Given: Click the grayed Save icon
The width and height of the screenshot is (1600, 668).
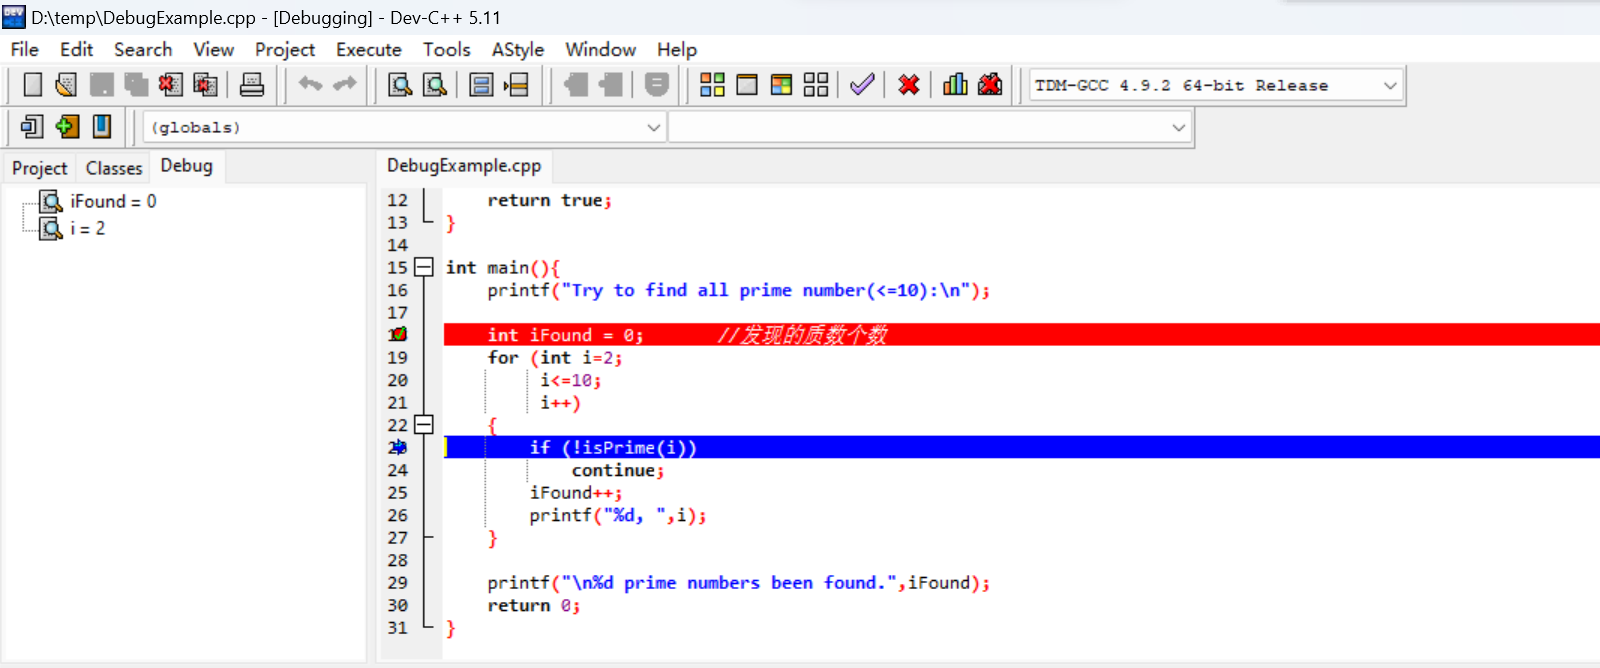Looking at the screenshot, I should pos(101,85).
